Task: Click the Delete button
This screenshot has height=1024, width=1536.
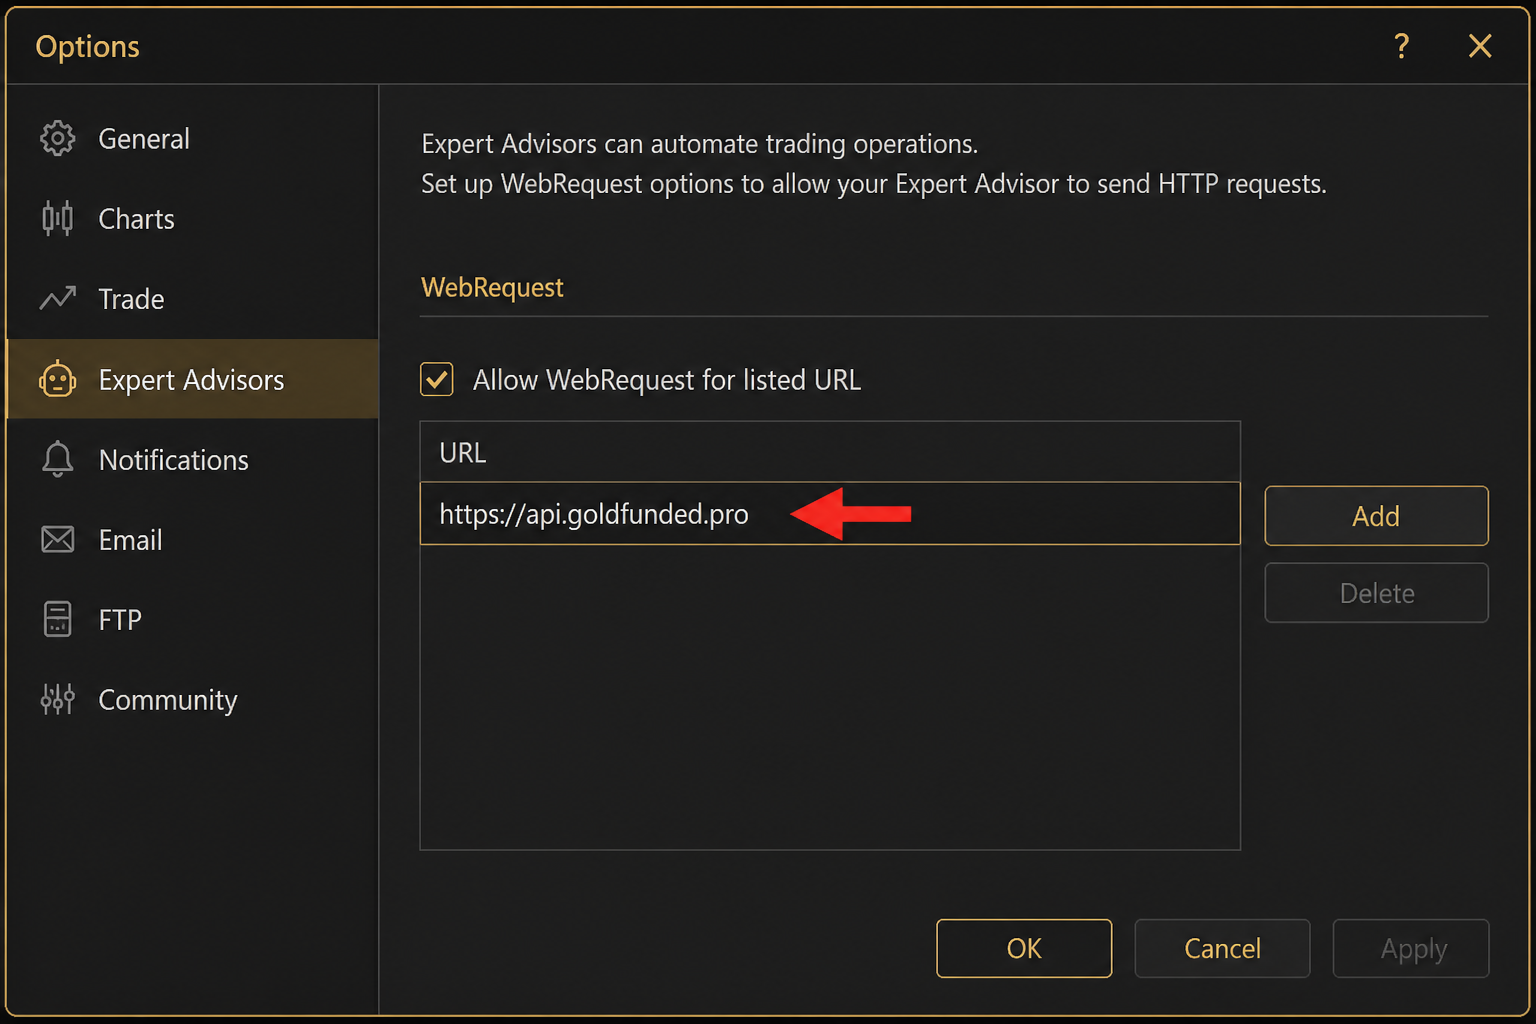Action: pyautogui.click(x=1376, y=593)
